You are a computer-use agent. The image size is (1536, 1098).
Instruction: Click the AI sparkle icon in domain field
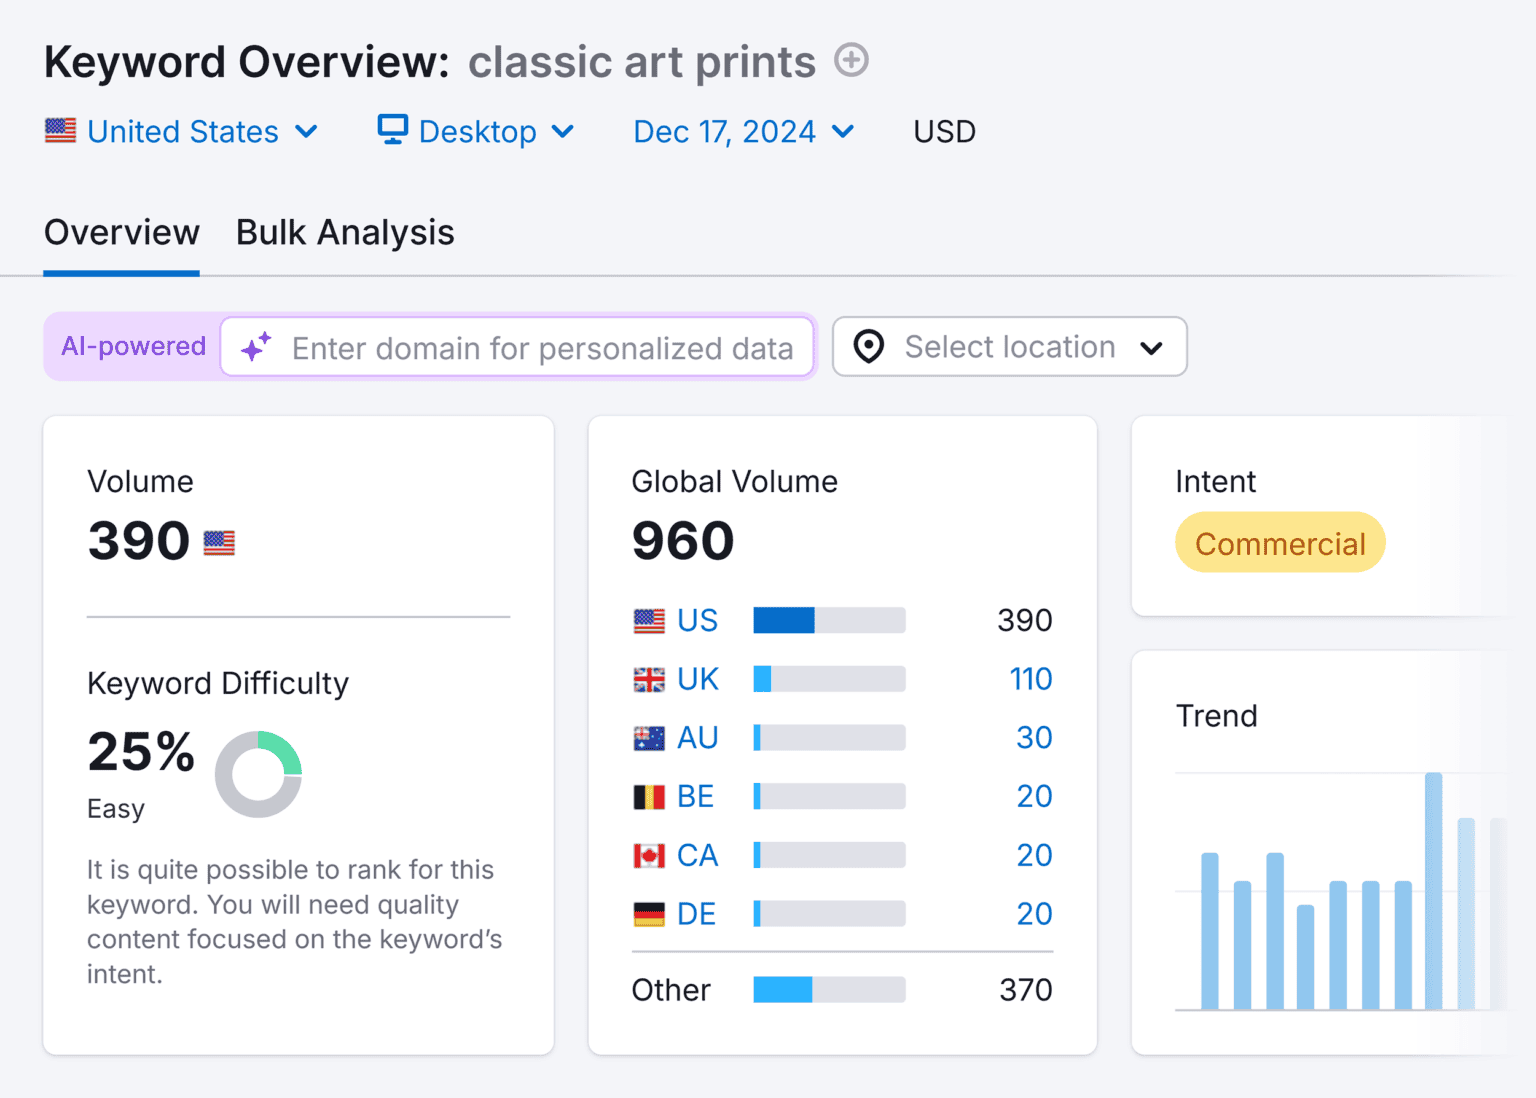256,347
